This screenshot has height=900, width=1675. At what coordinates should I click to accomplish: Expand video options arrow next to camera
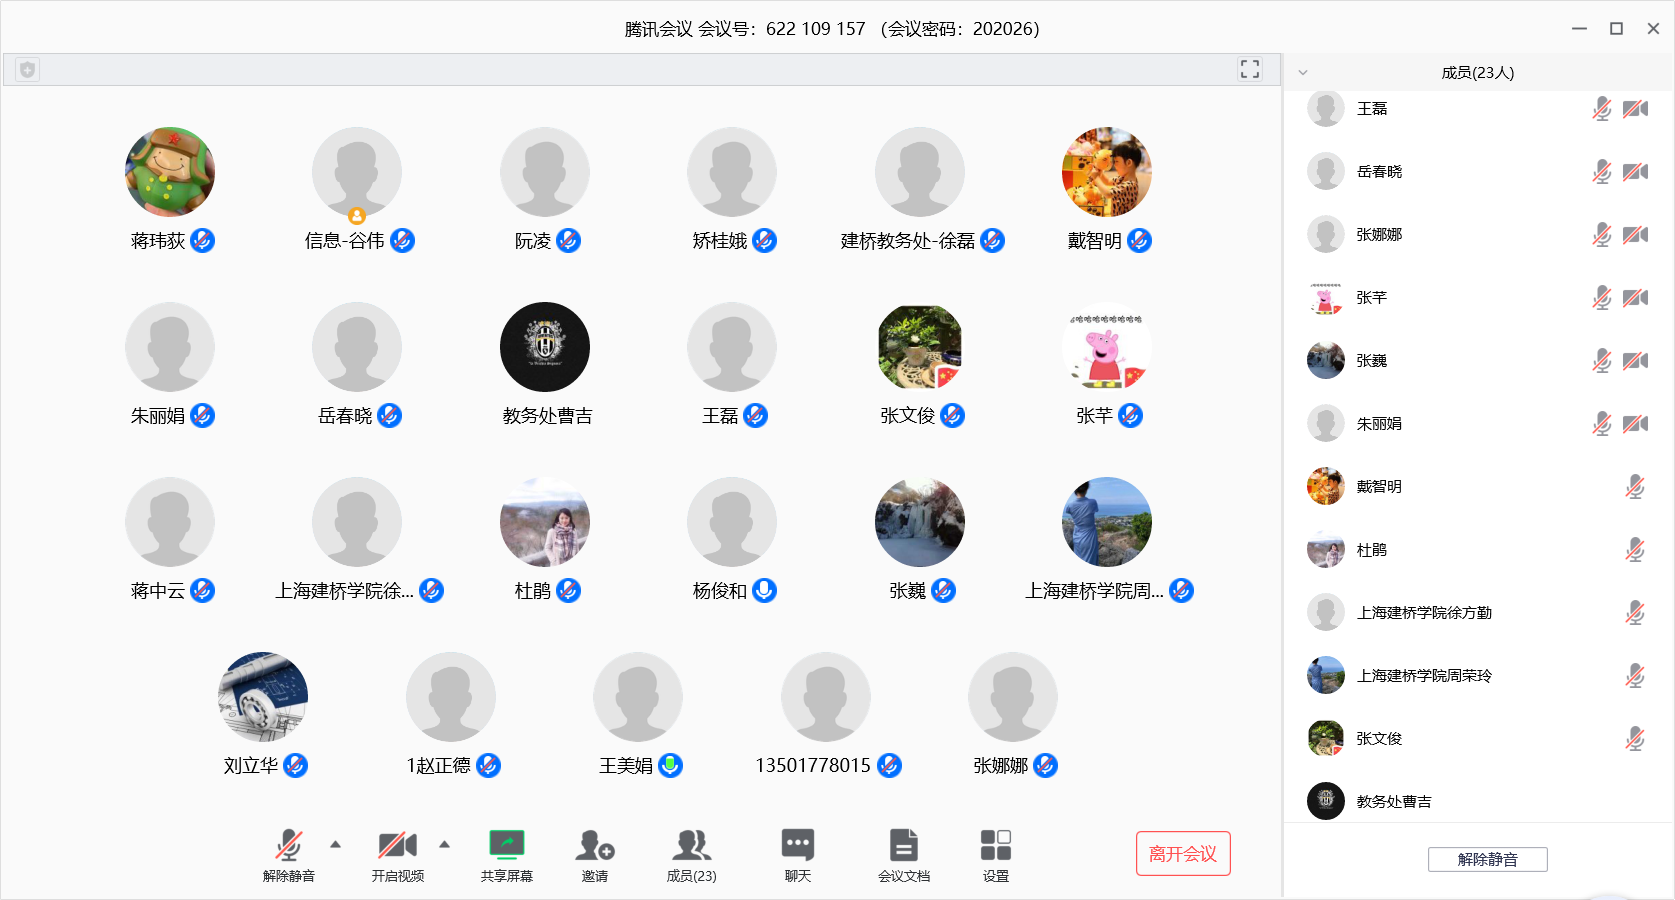444,845
